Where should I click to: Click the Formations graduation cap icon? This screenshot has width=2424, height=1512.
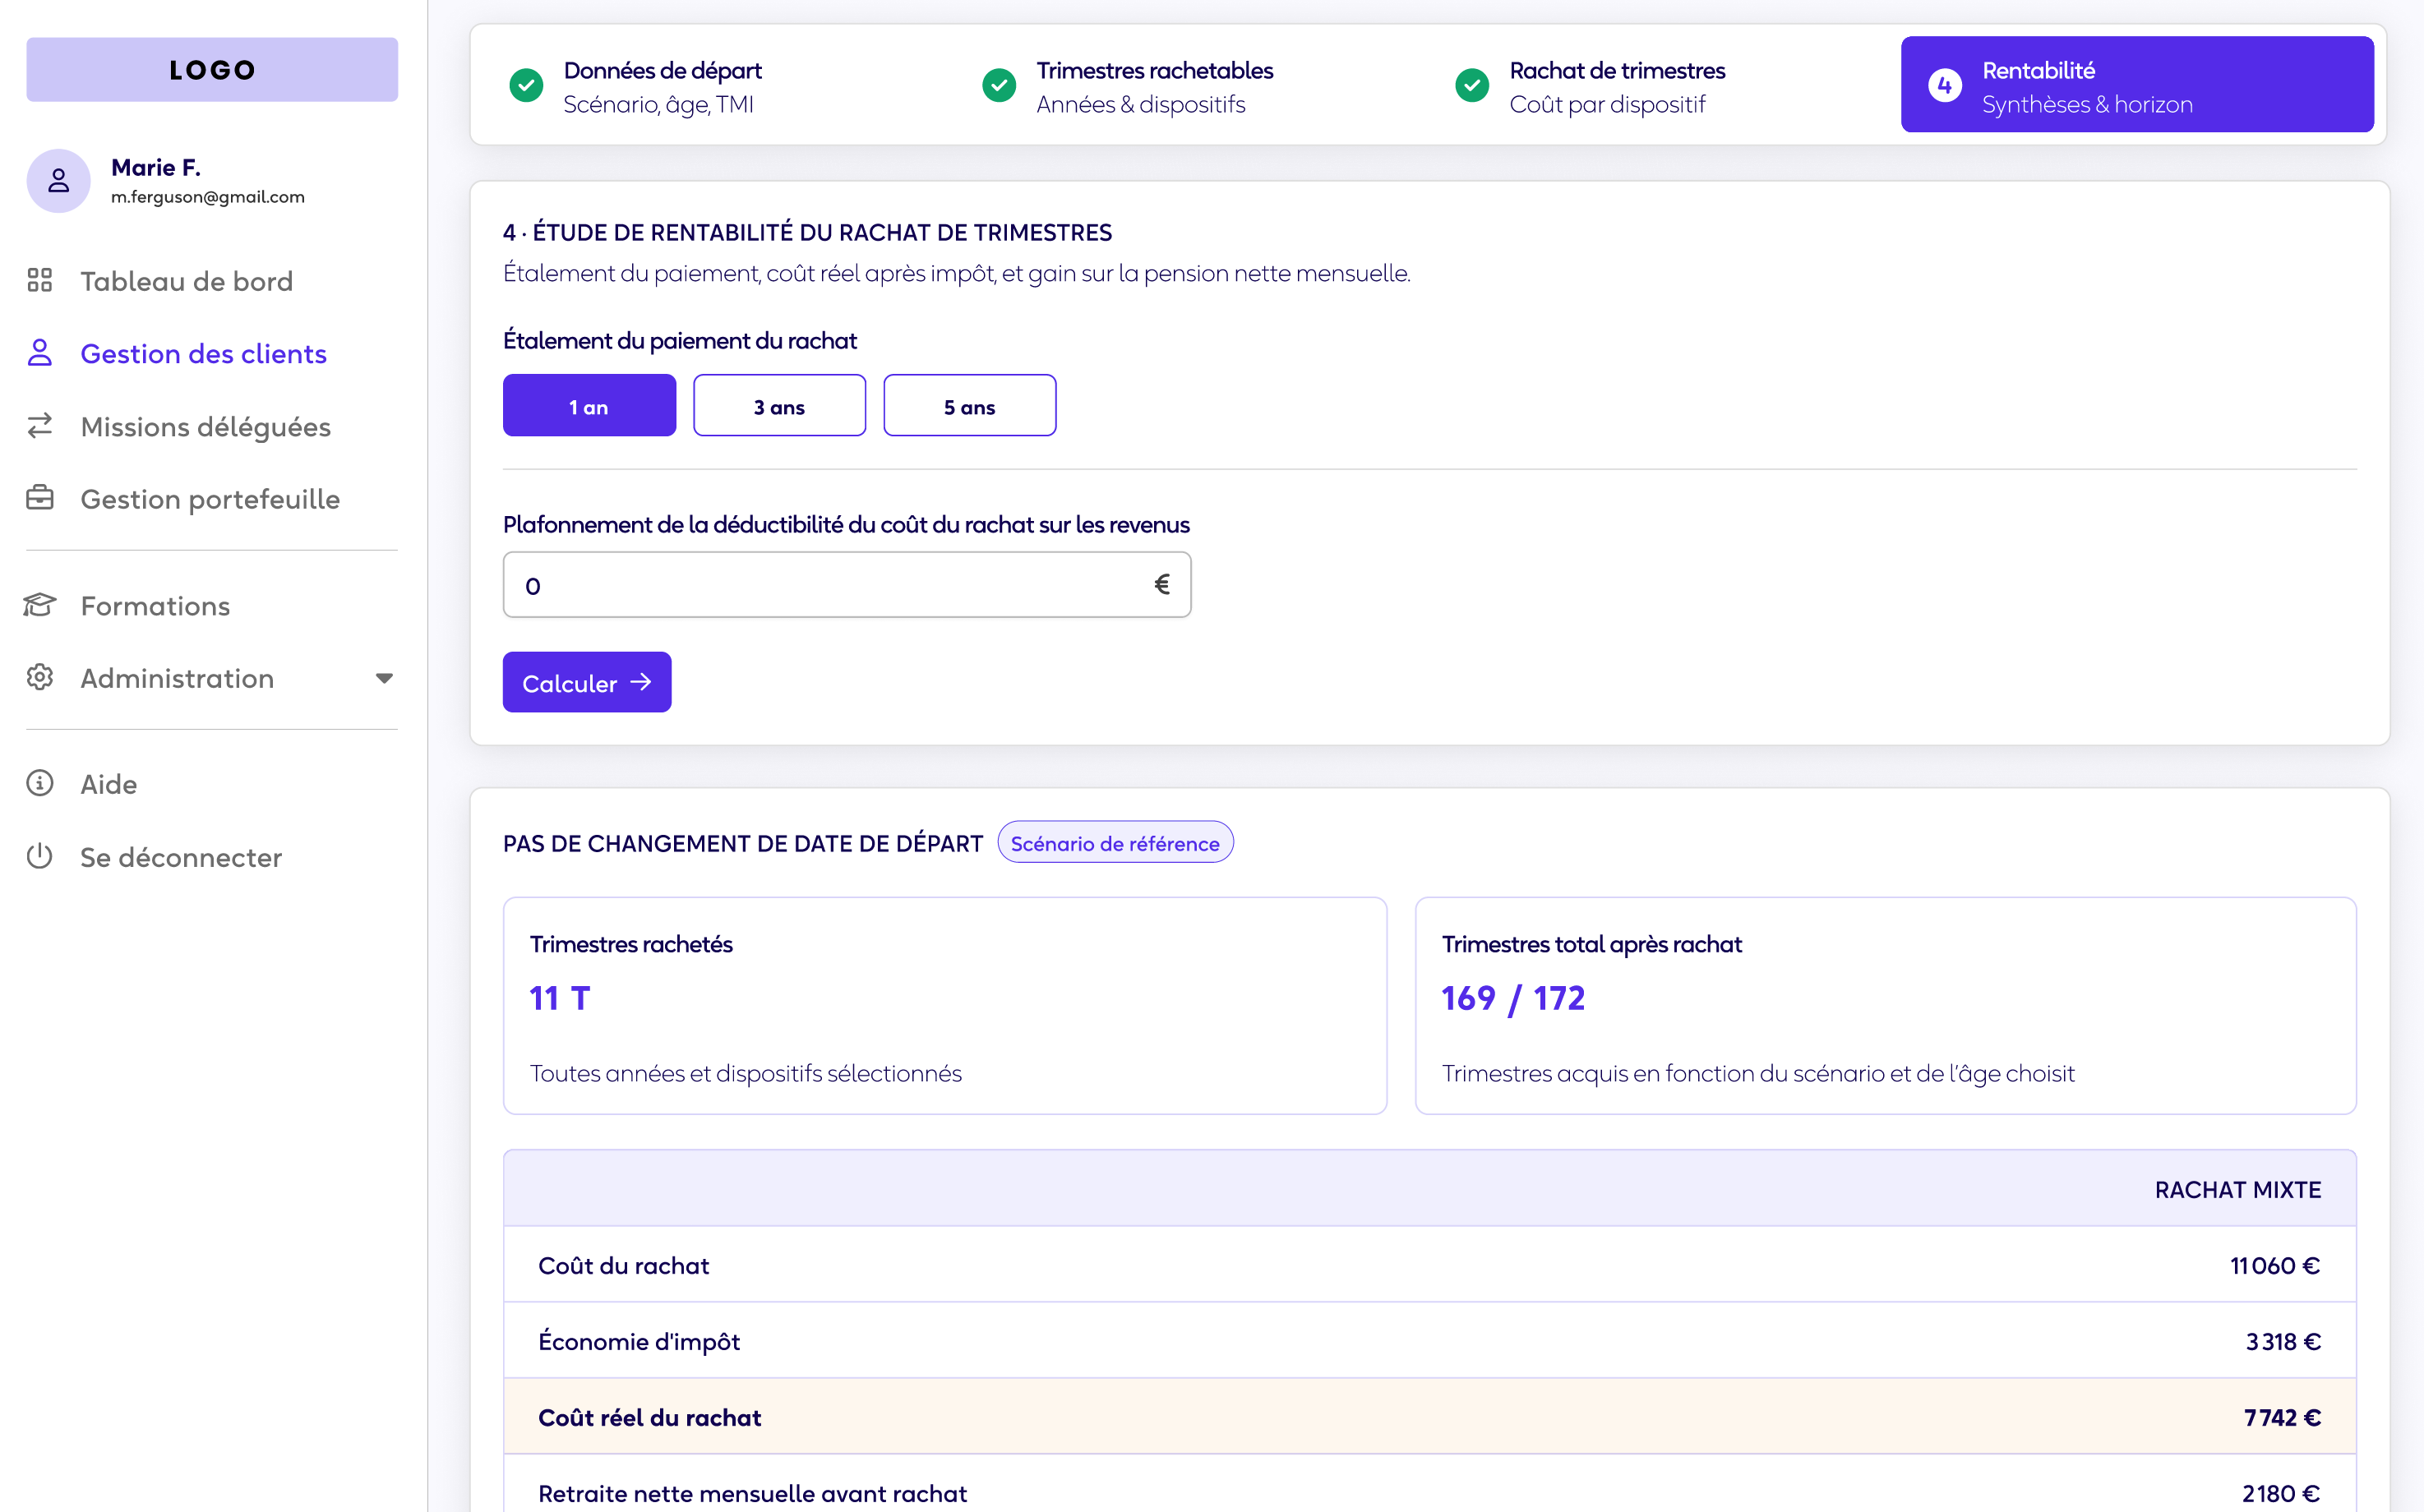[x=40, y=605]
